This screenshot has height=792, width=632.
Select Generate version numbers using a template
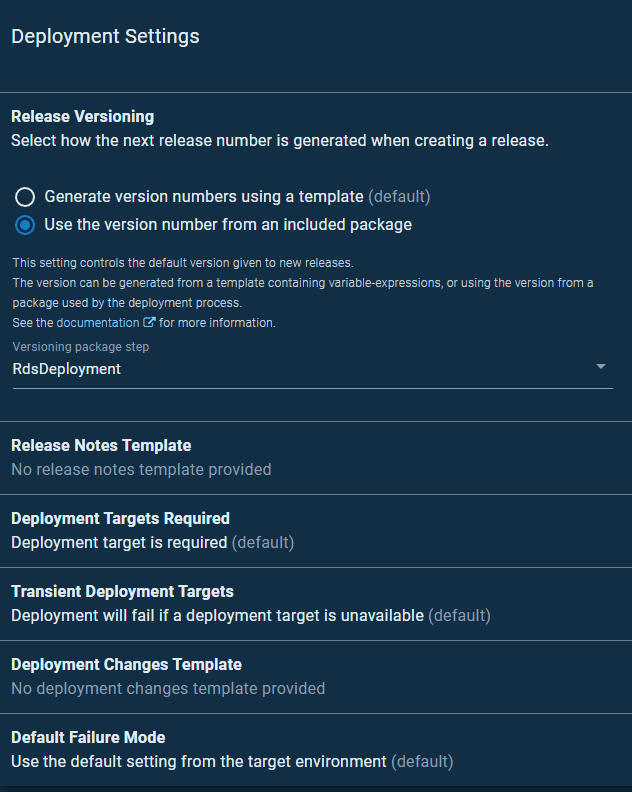[25, 196]
